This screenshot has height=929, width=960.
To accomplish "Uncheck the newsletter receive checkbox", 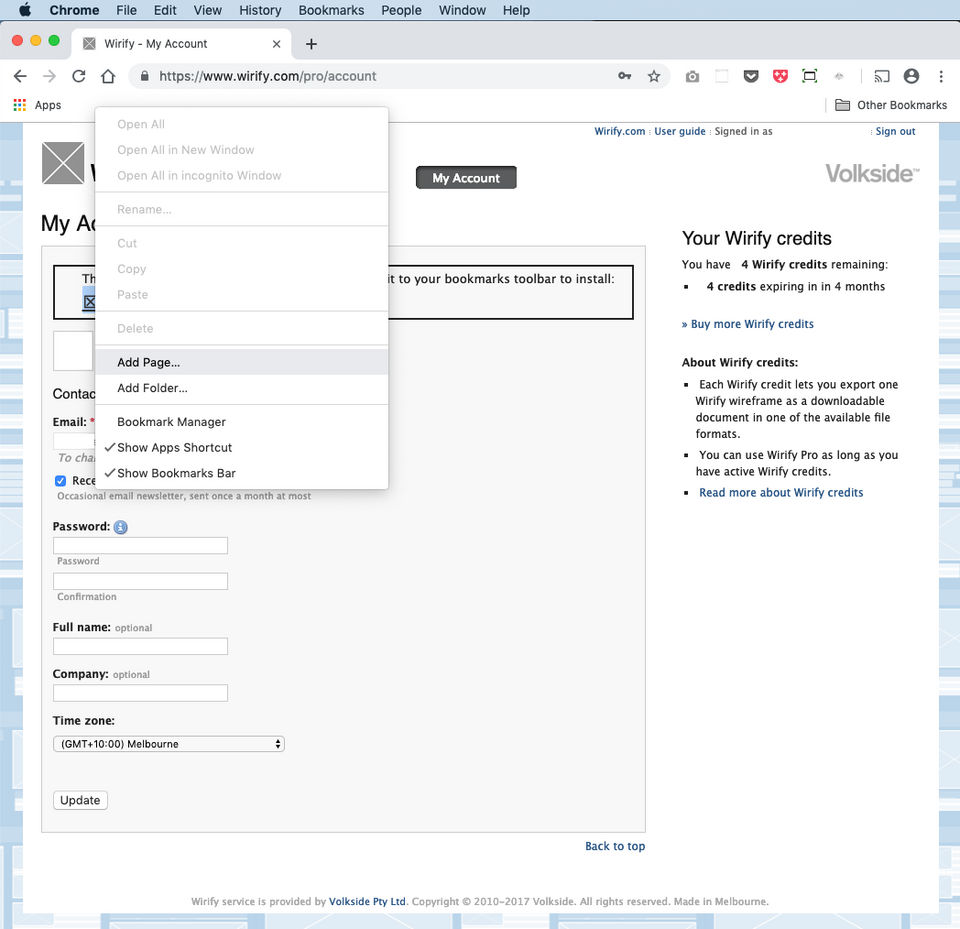I will 60,481.
